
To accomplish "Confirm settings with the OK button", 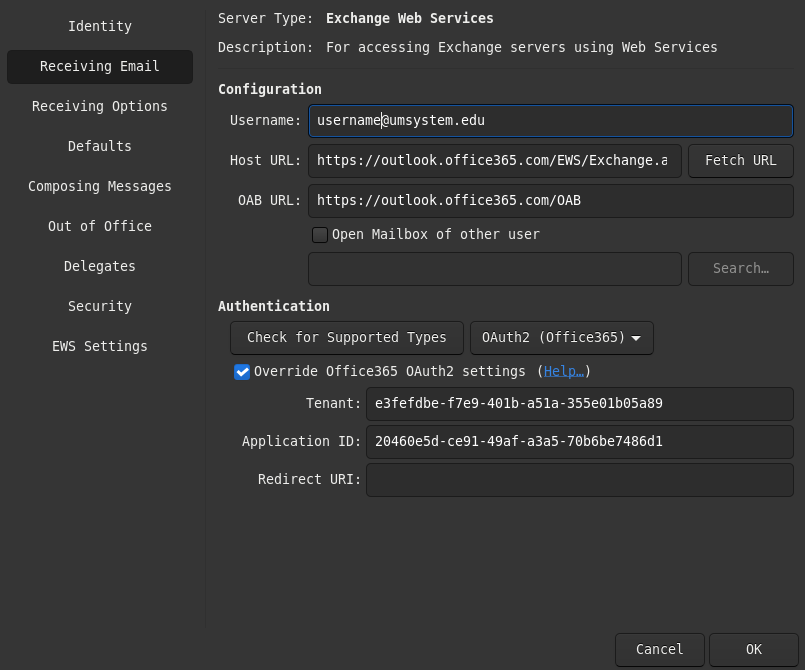I will pyautogui.click(x=753, y=650).
